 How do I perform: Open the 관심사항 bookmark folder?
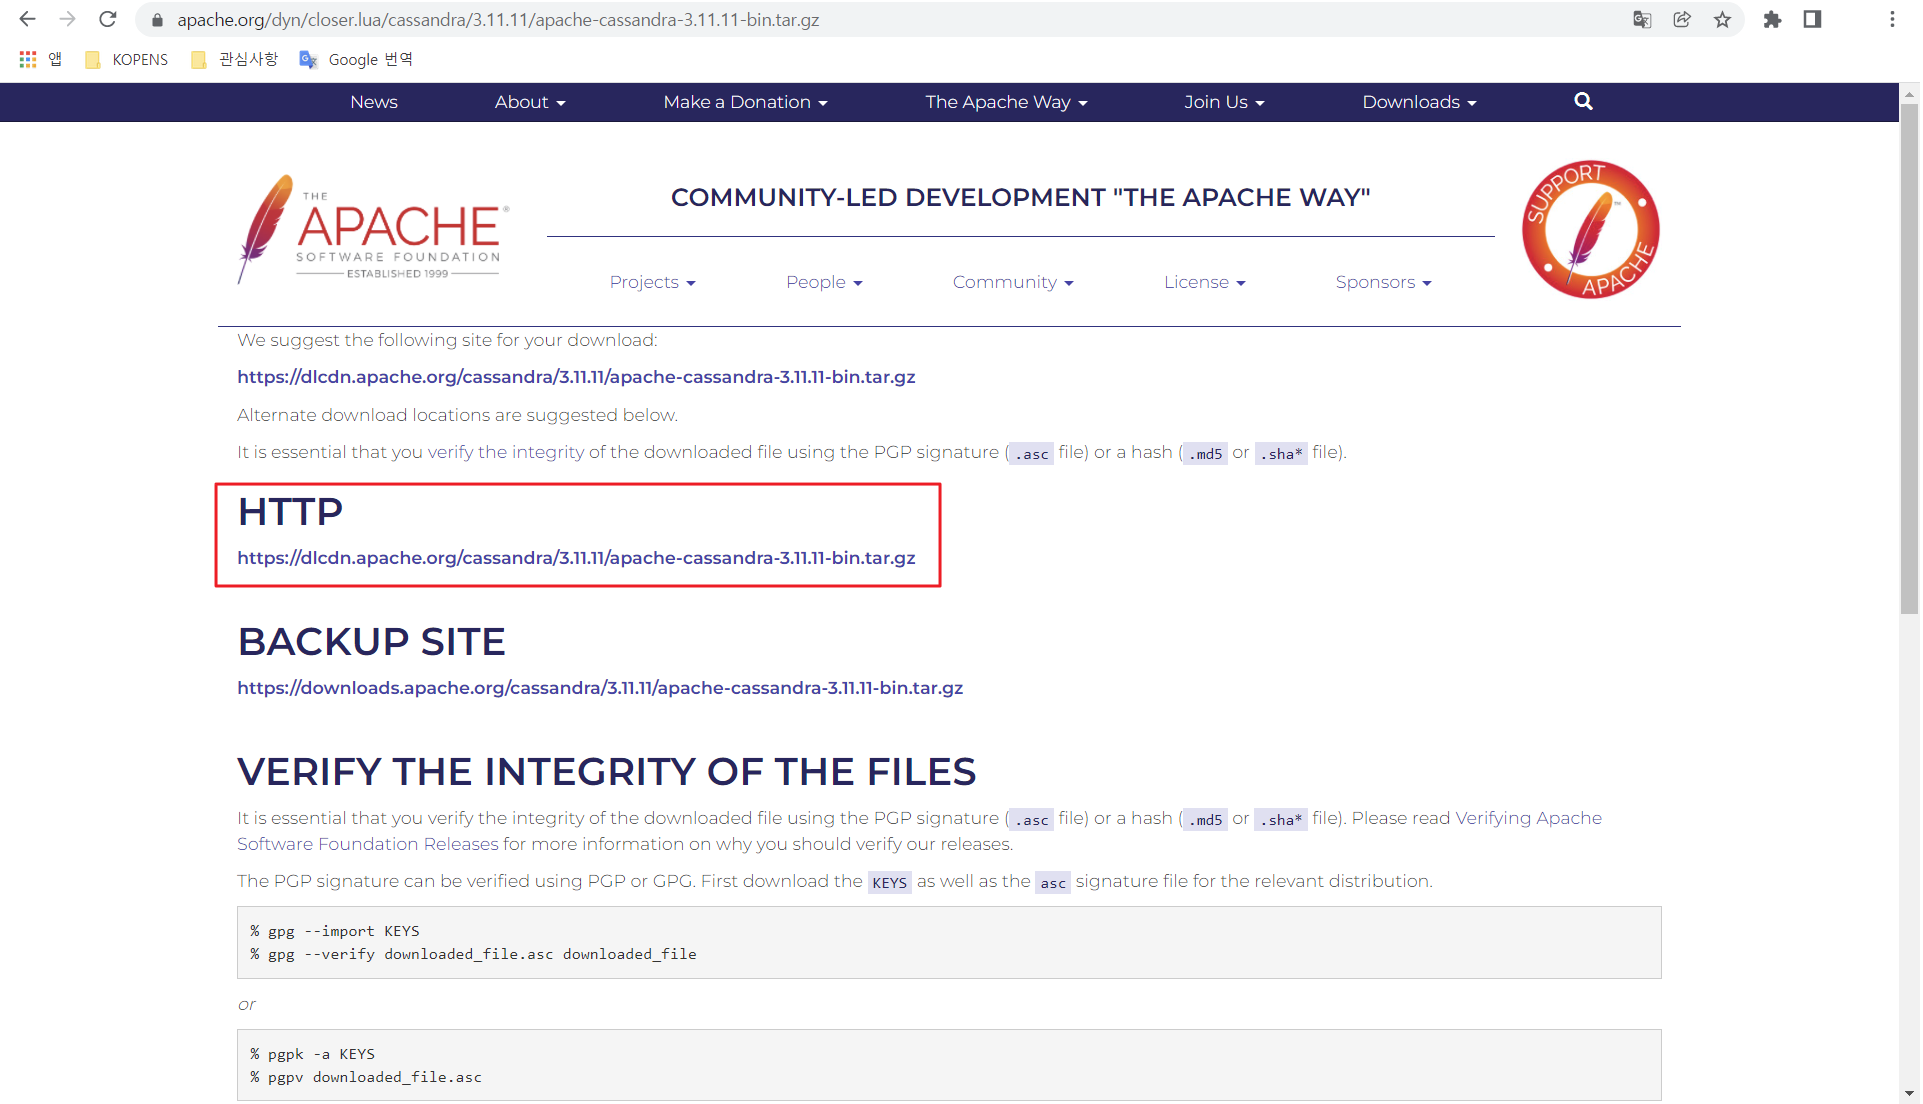(x=235, y=60)
